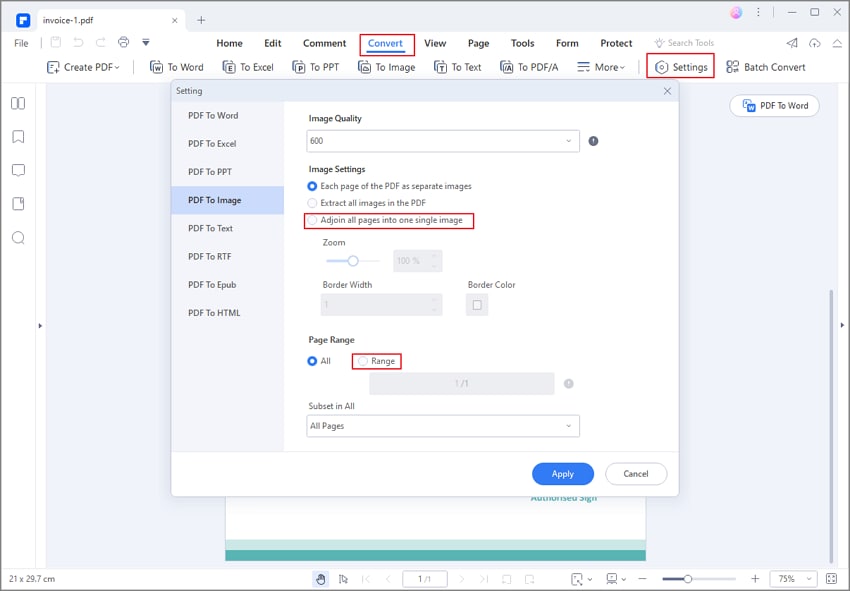The width and height of the screenshot is (850, 591).
Task: Open the Image Quality 600 dropdown
Action: pos(443,141)
